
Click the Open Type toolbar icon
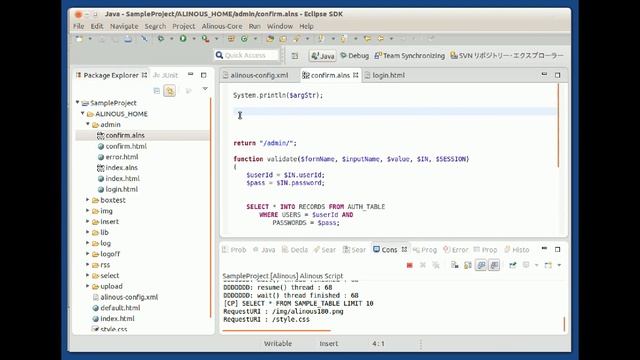coord(270,39)
